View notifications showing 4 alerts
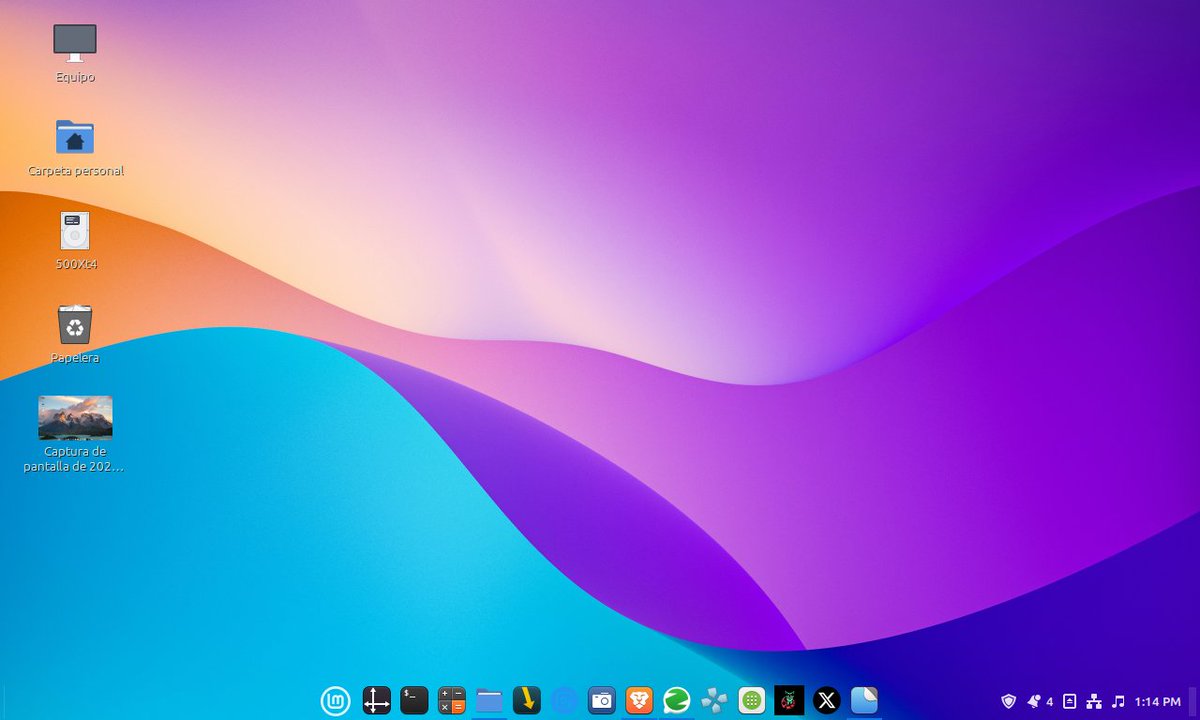The image size is (1200, 720). point(1037,700)
